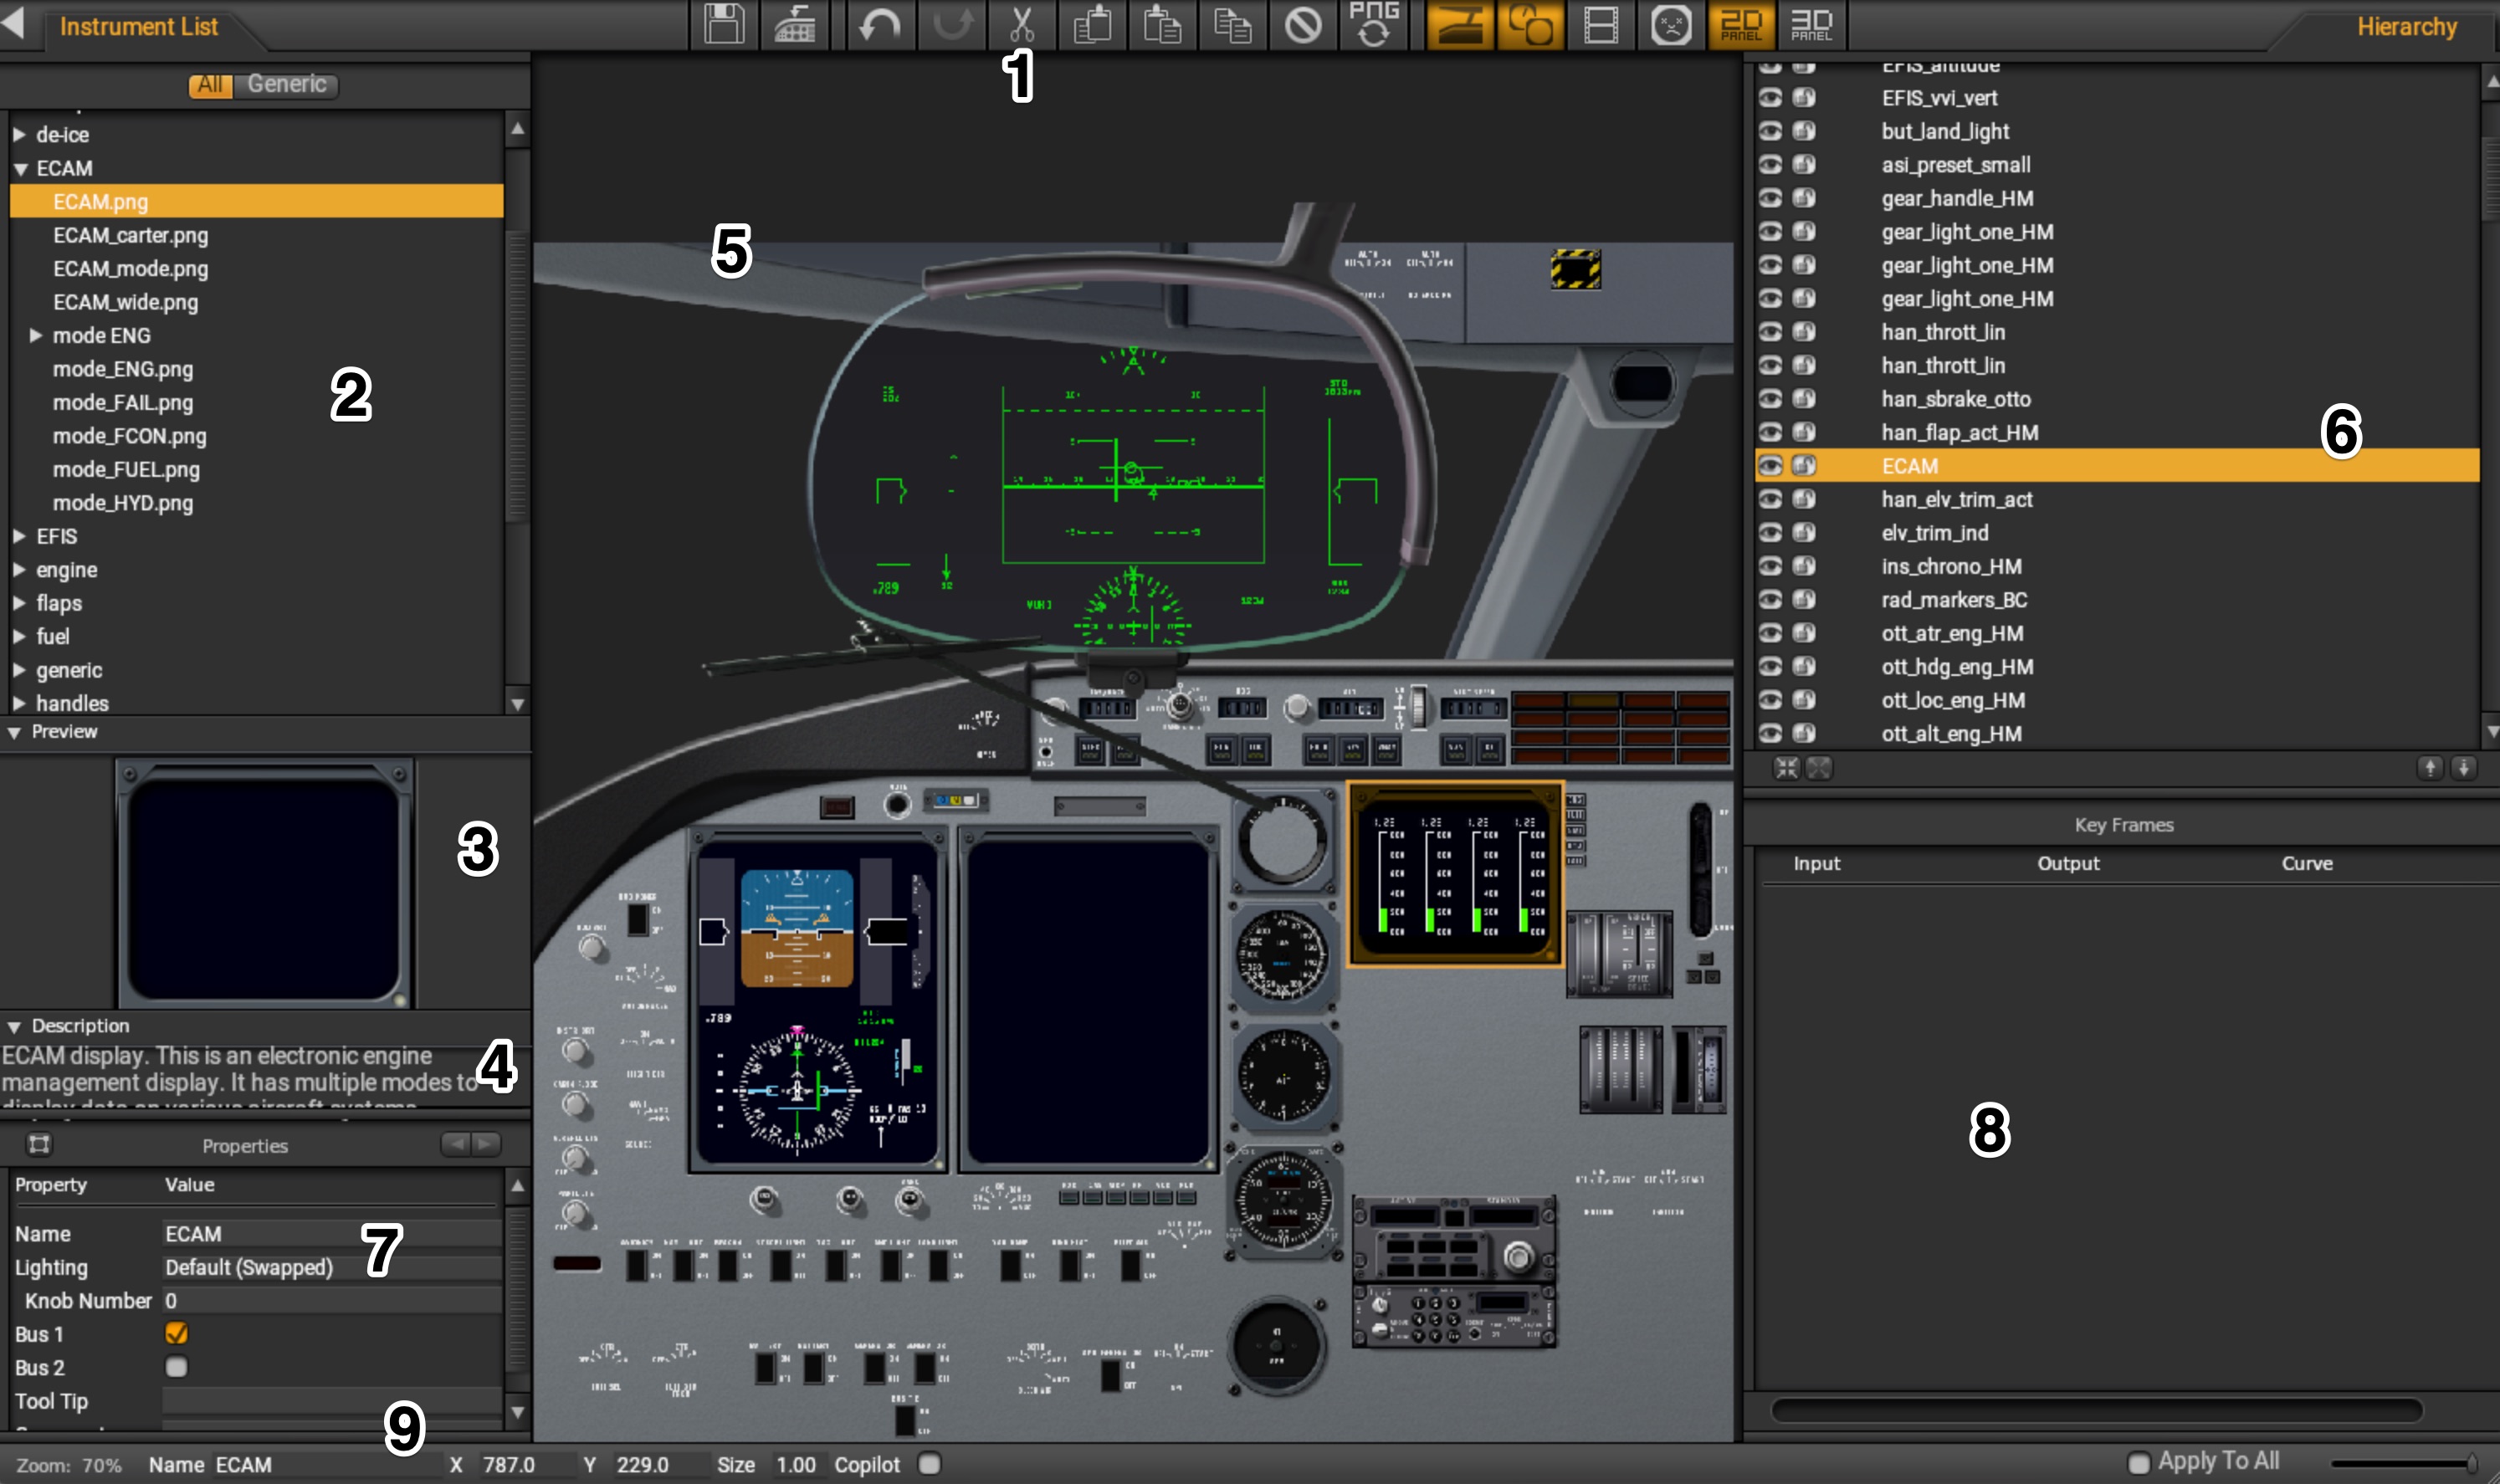This screenshot has height=1484, width=2500.
Task: Expand the mode ENG subfolder
Action: 37,335
